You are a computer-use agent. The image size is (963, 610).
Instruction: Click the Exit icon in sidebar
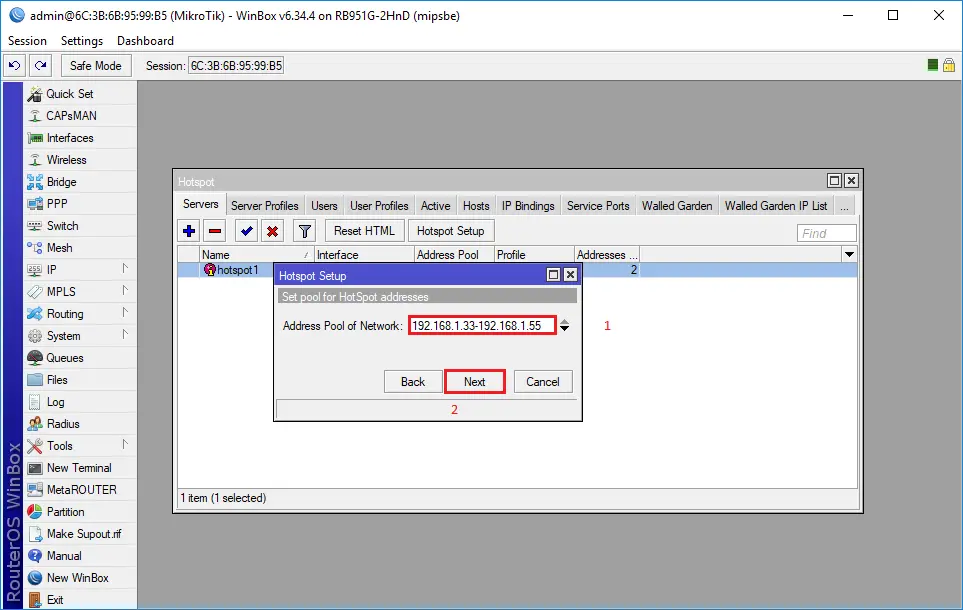[35, 600]
